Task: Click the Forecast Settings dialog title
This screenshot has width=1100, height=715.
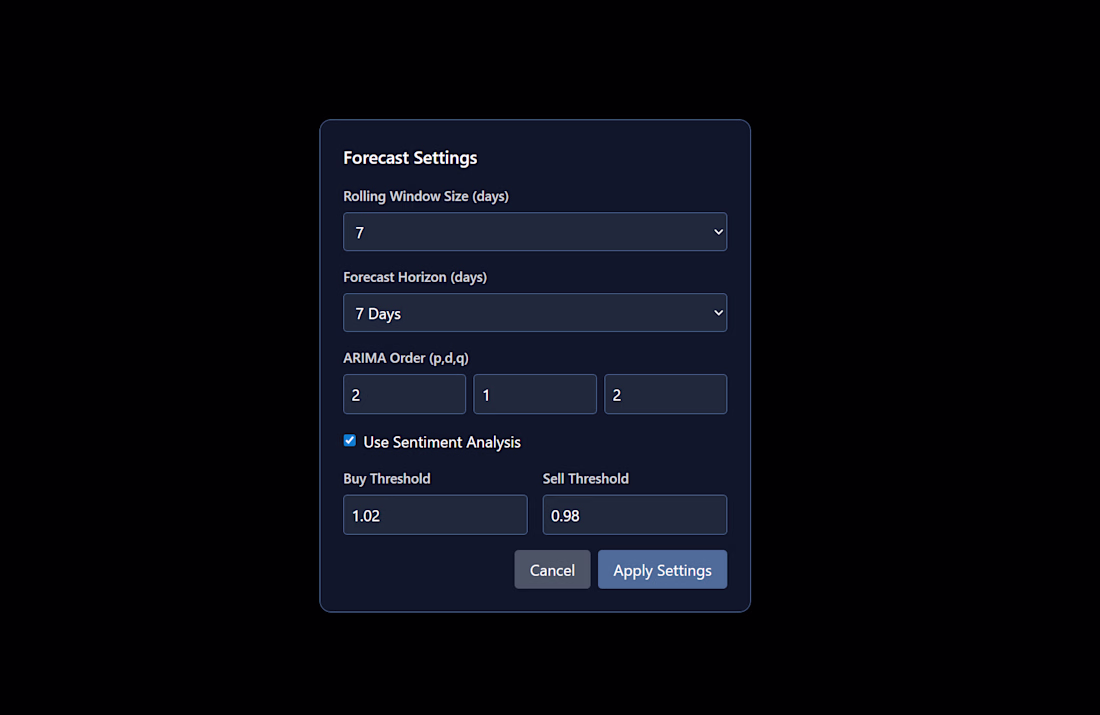Action: [x=410, y=158]
